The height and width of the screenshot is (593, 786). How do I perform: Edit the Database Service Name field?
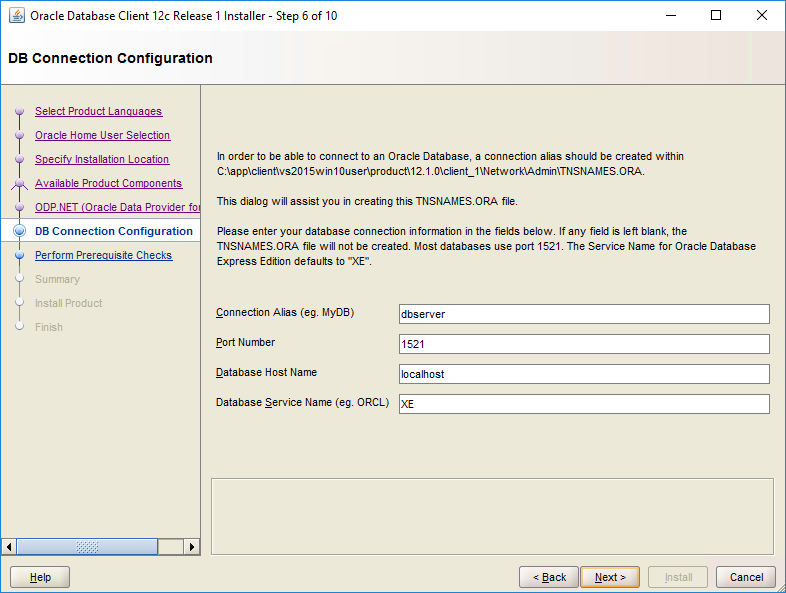(584, 404)
